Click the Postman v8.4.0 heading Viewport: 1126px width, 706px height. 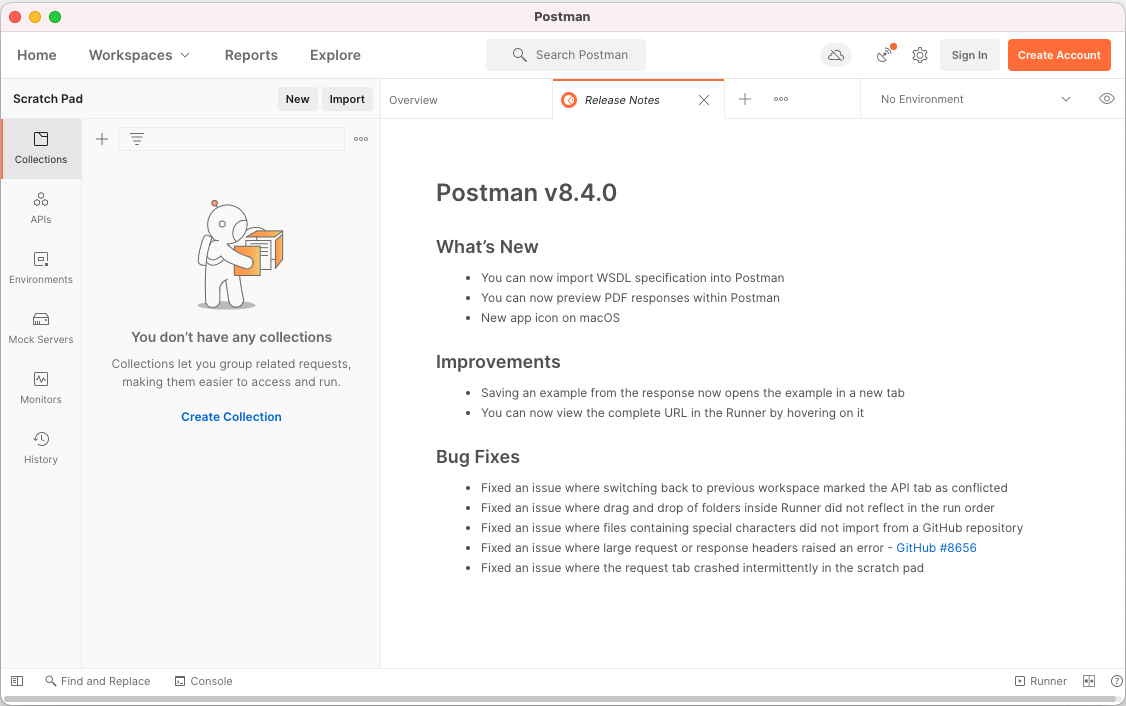coord(526,192)
